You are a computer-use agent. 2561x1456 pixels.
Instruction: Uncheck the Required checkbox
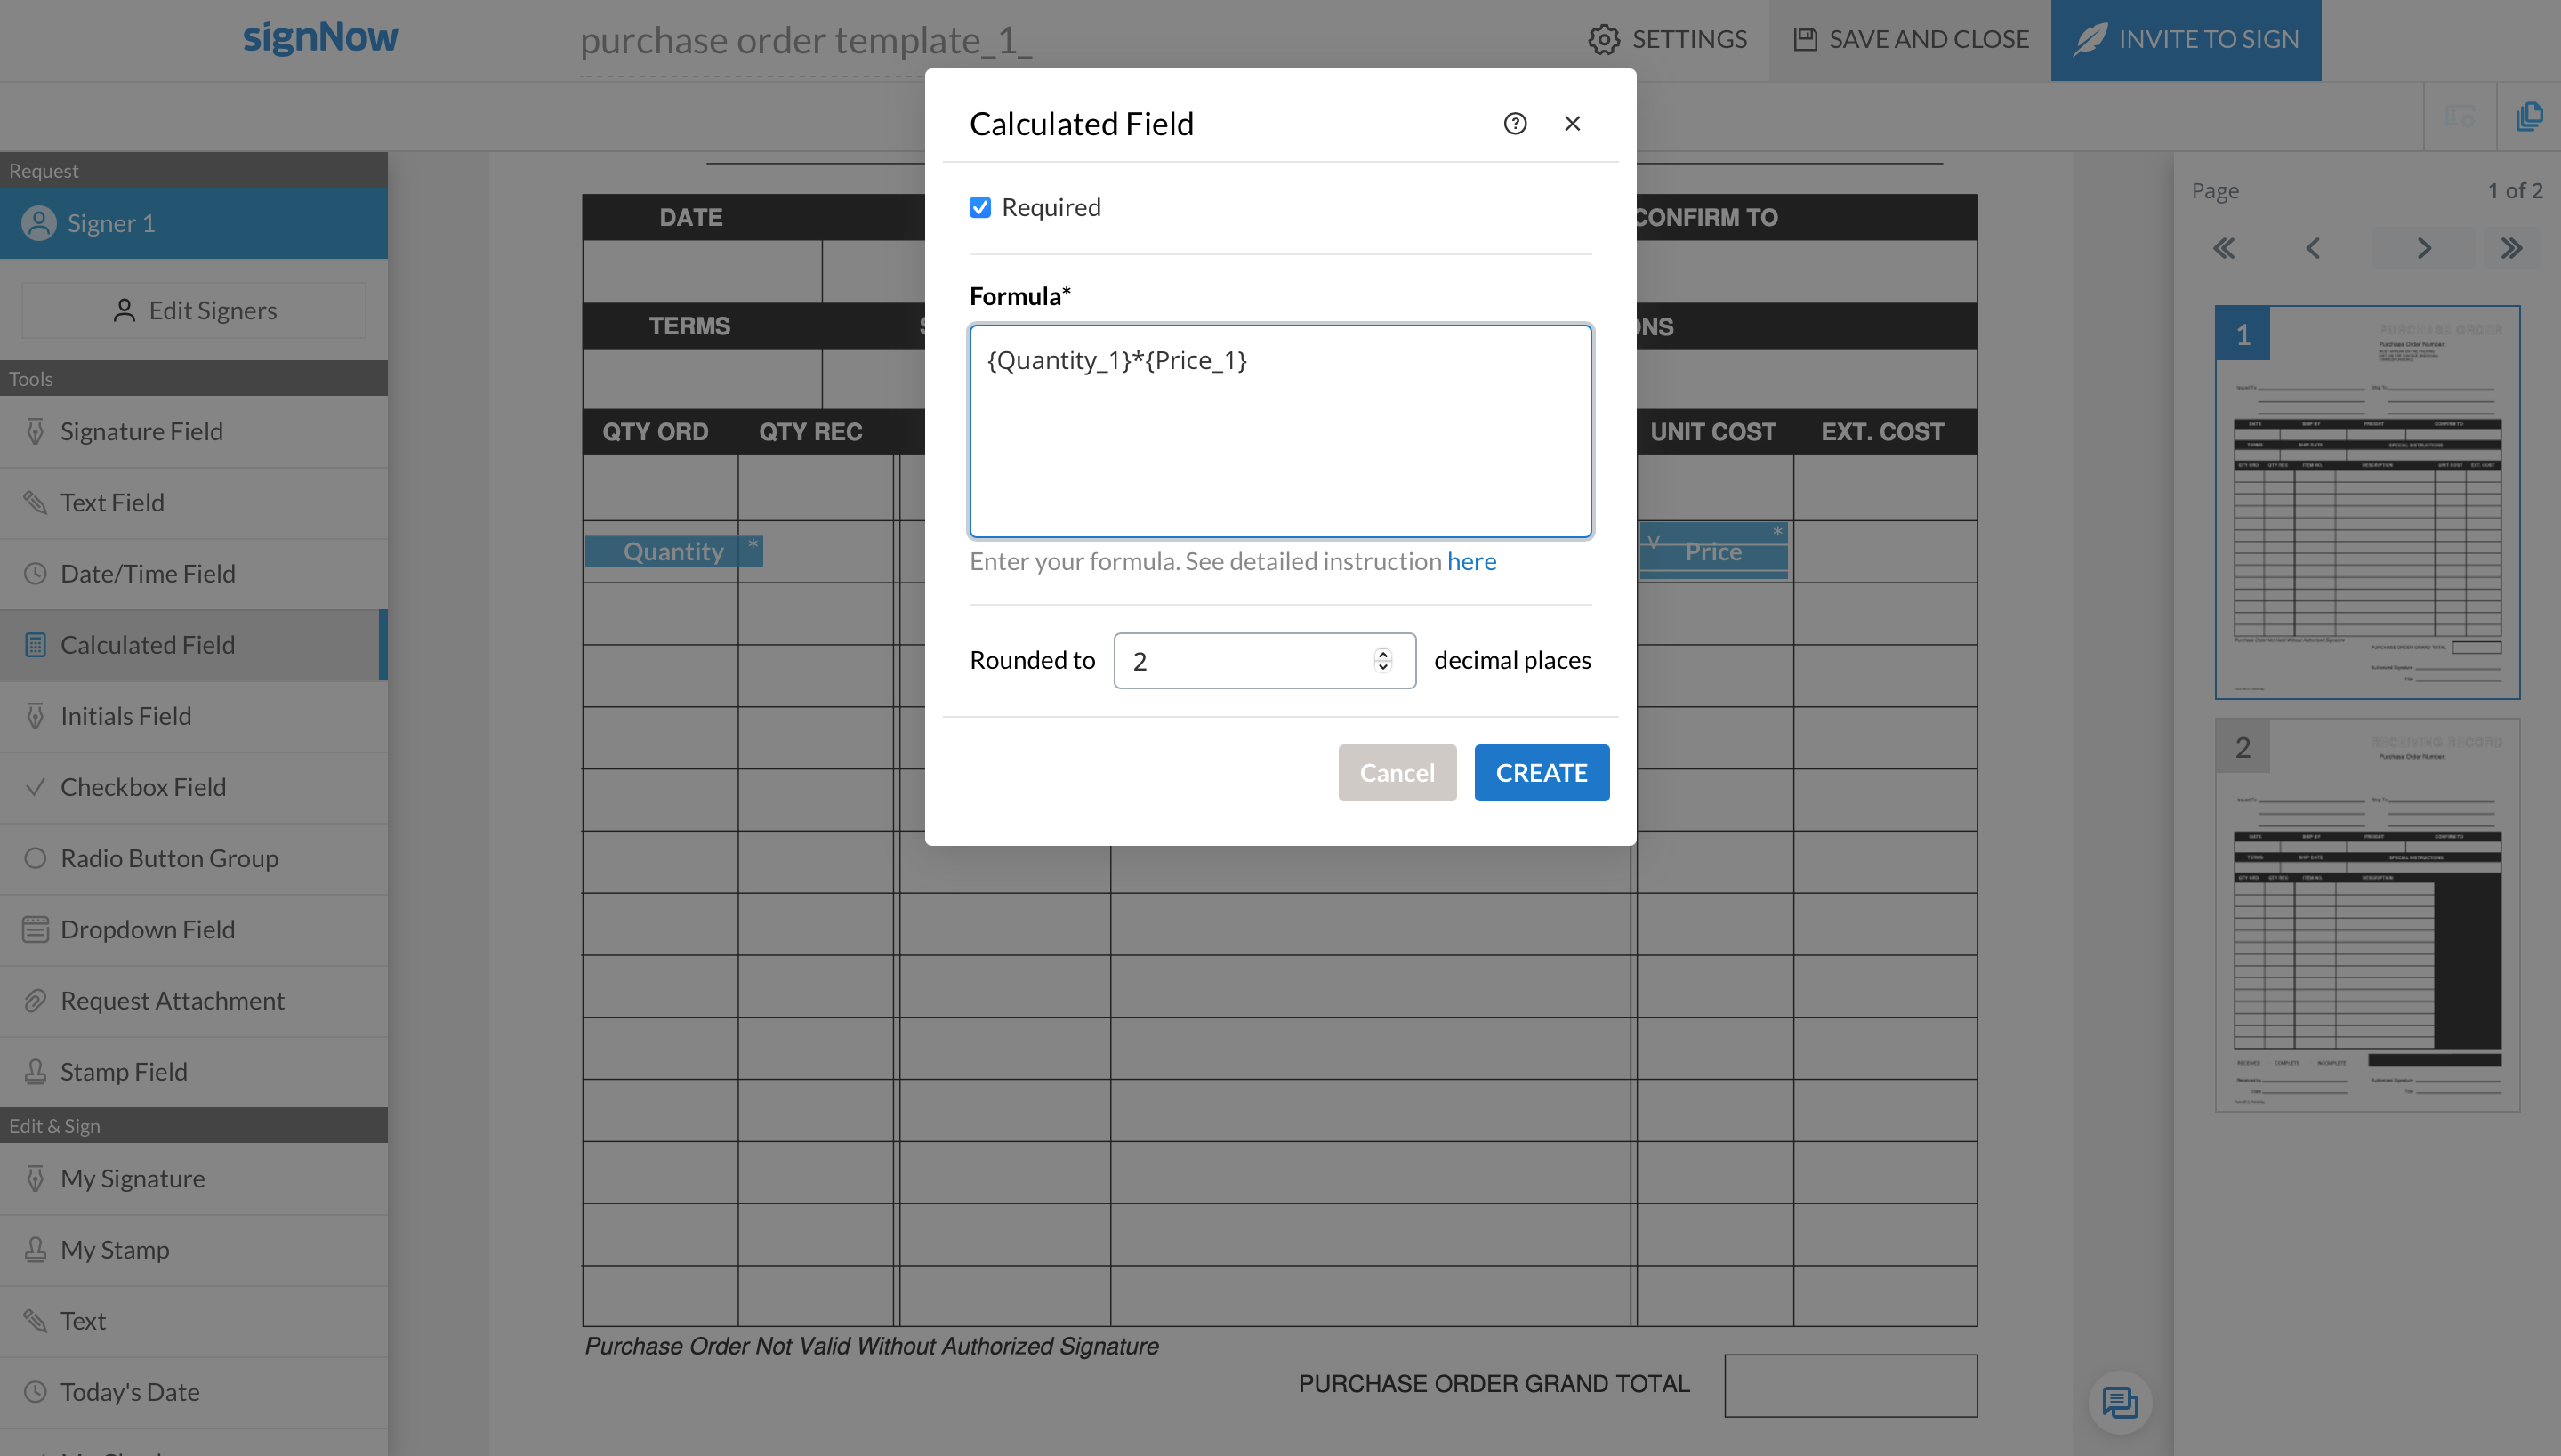pos(980,207)
